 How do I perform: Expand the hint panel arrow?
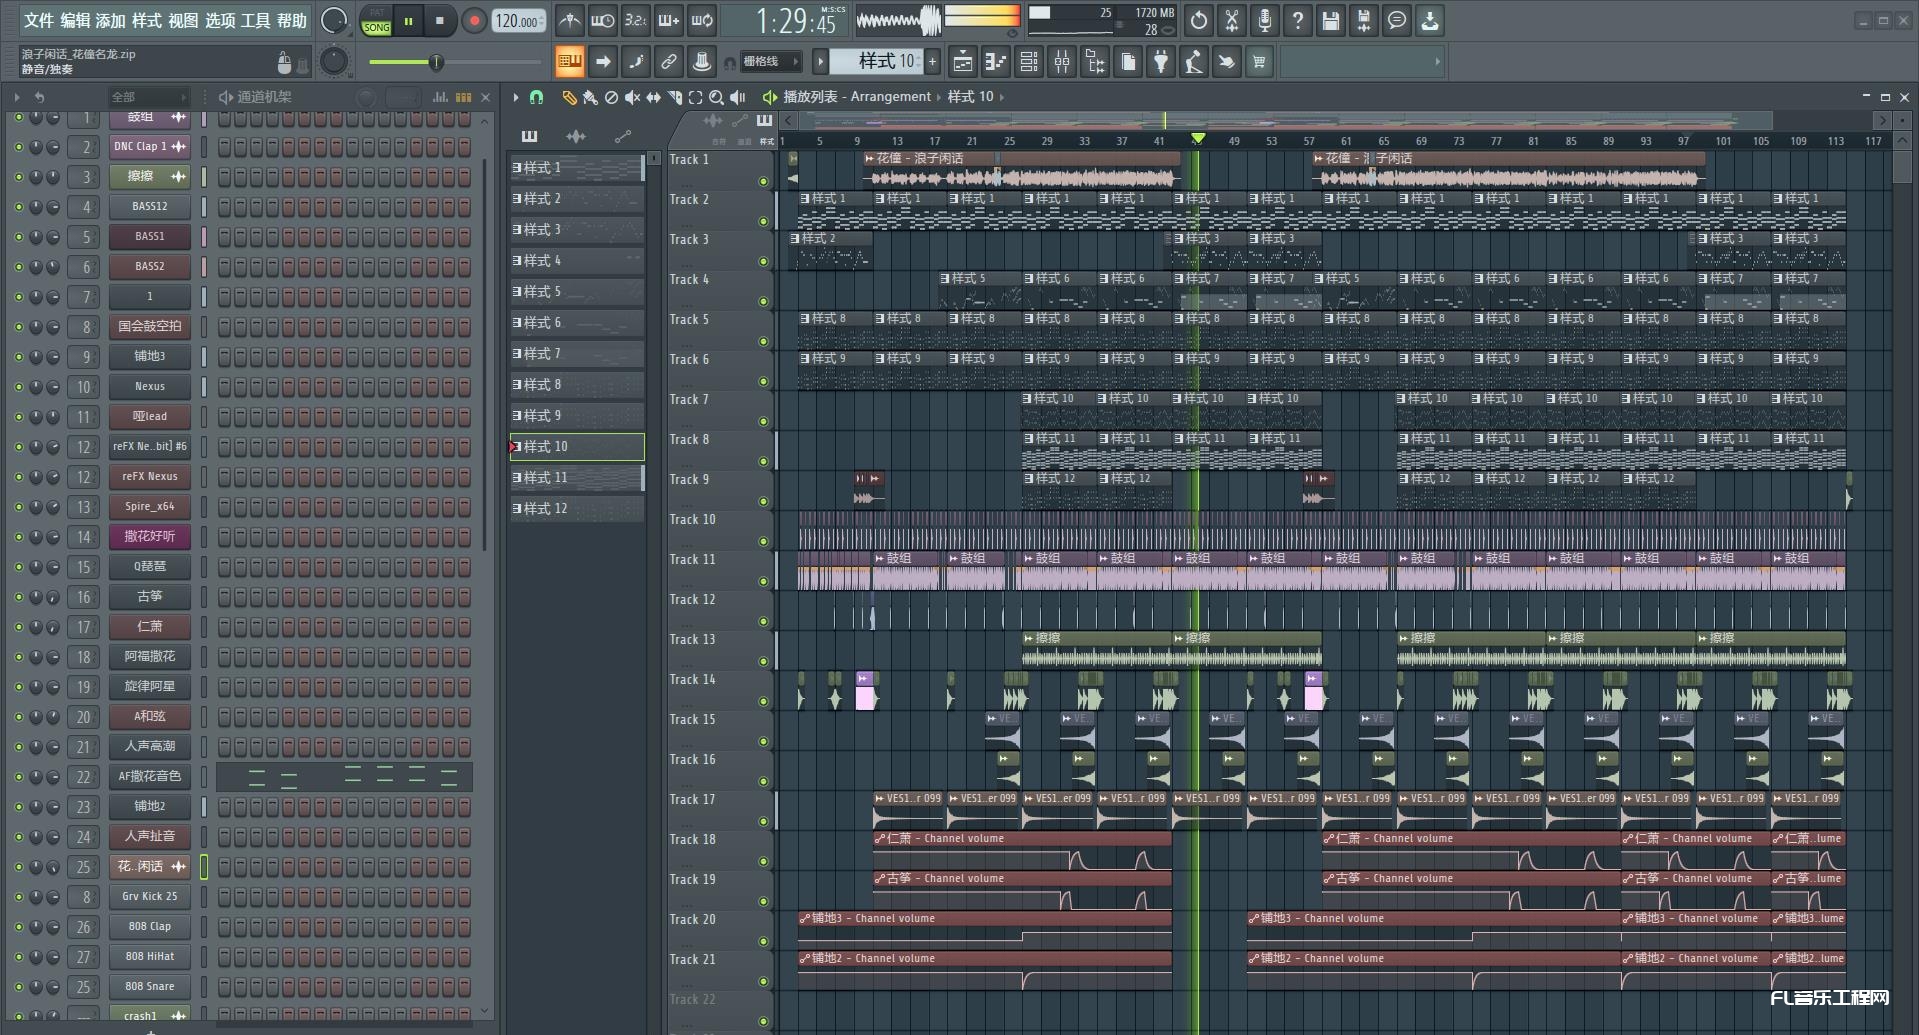(x=1437, y=62)
